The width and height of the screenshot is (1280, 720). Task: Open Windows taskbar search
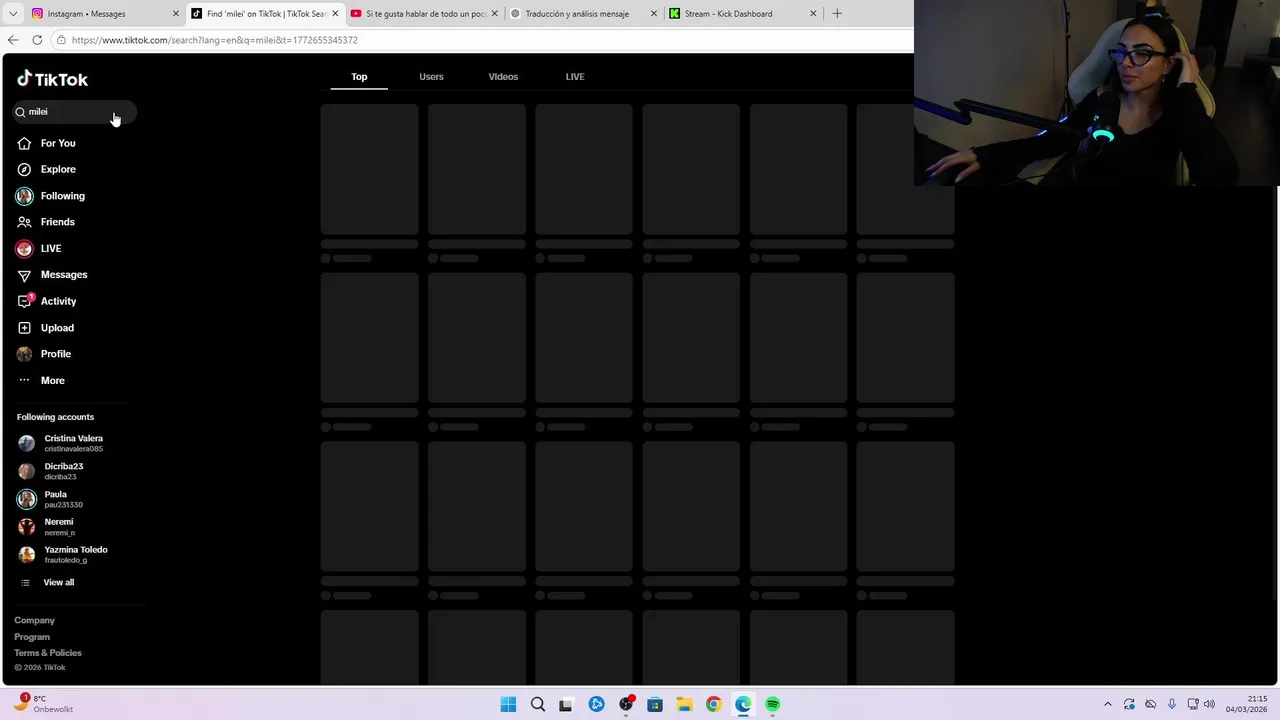(538, 704)
